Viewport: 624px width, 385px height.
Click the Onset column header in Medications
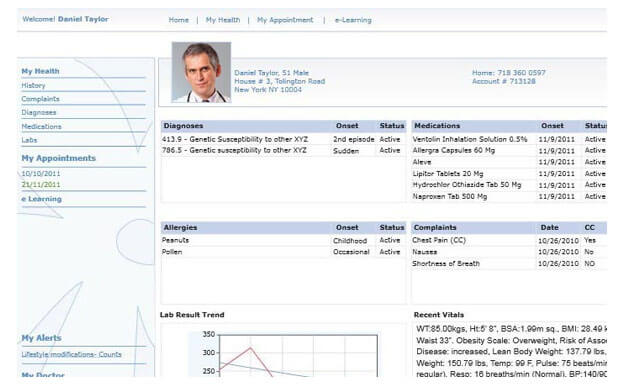coord(552,126)
